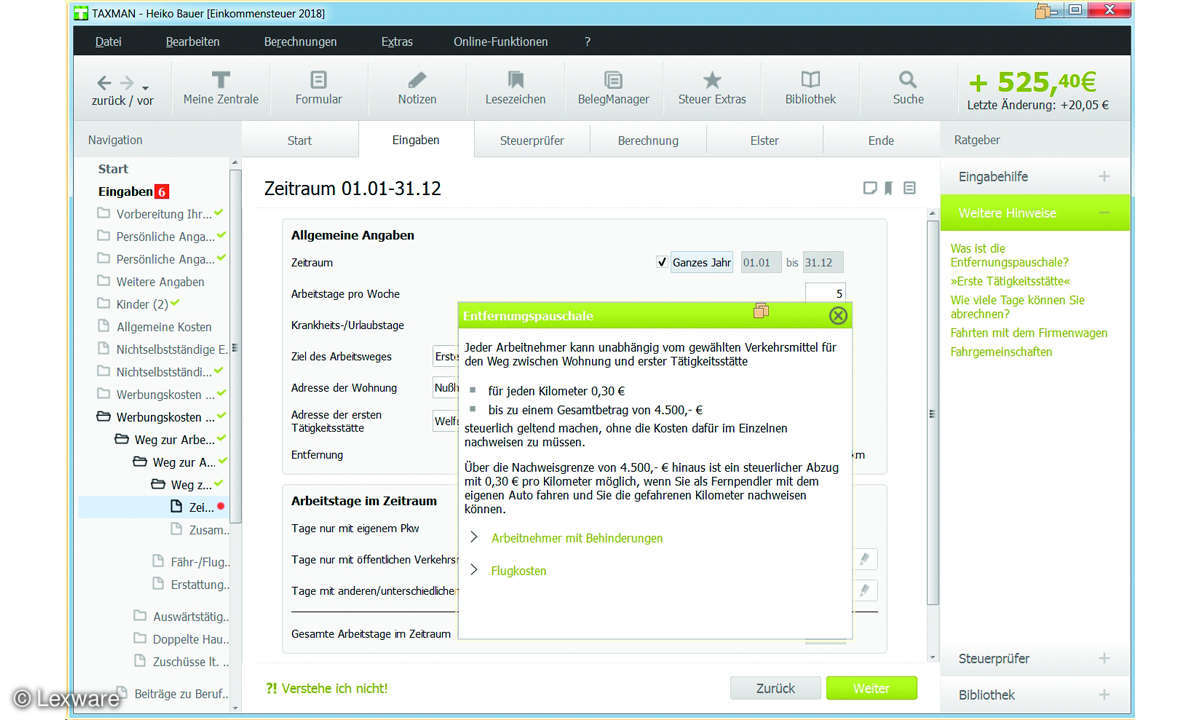Open Fahrten mit dem Firmenwagen link
The width and height of the screenshot is (1200, 720).
click(1029, 333)
